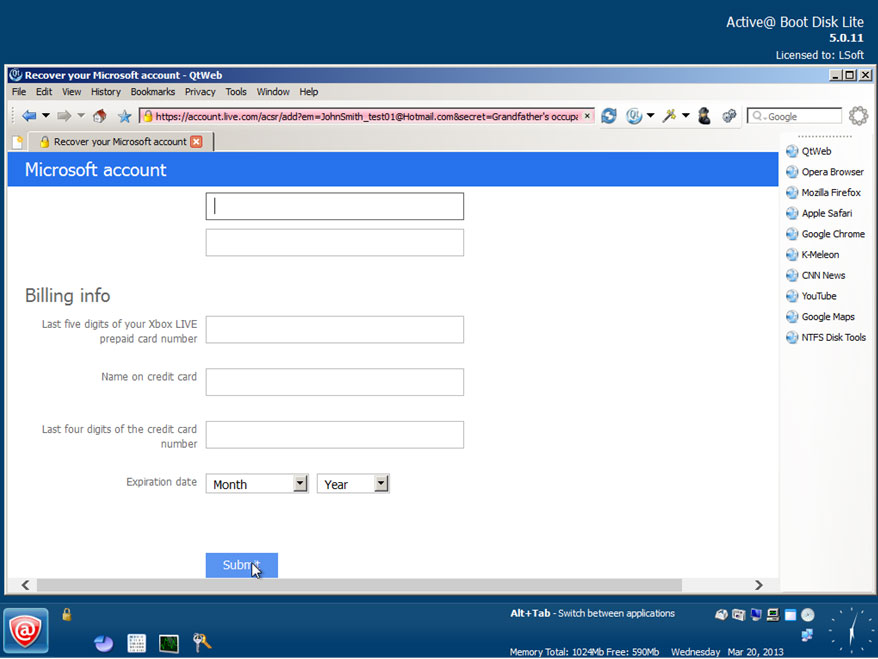
Task: Open the NTFS Disk Tools bookmark
Action: point(826,338)
